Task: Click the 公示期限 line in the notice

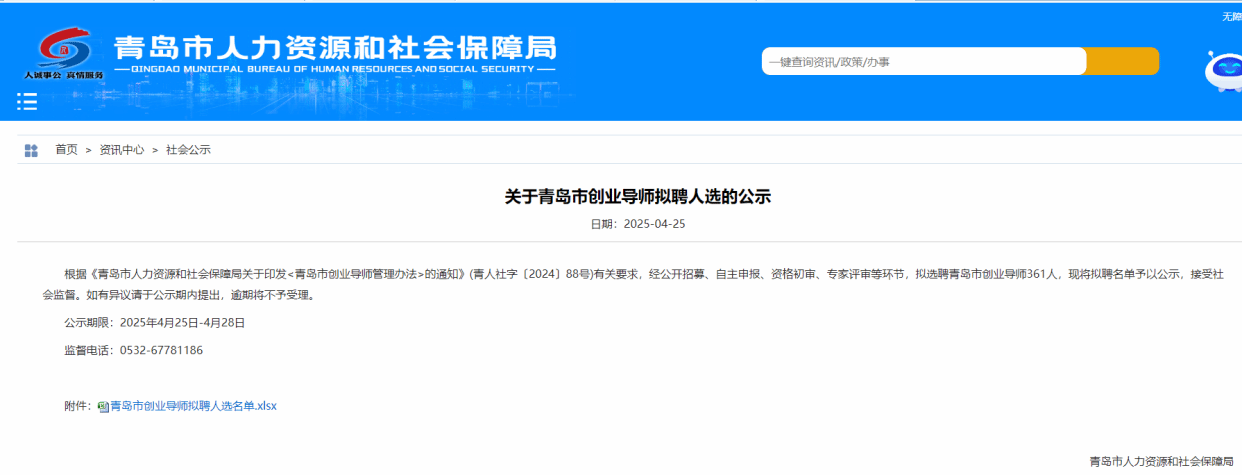Action: (154, 323)
